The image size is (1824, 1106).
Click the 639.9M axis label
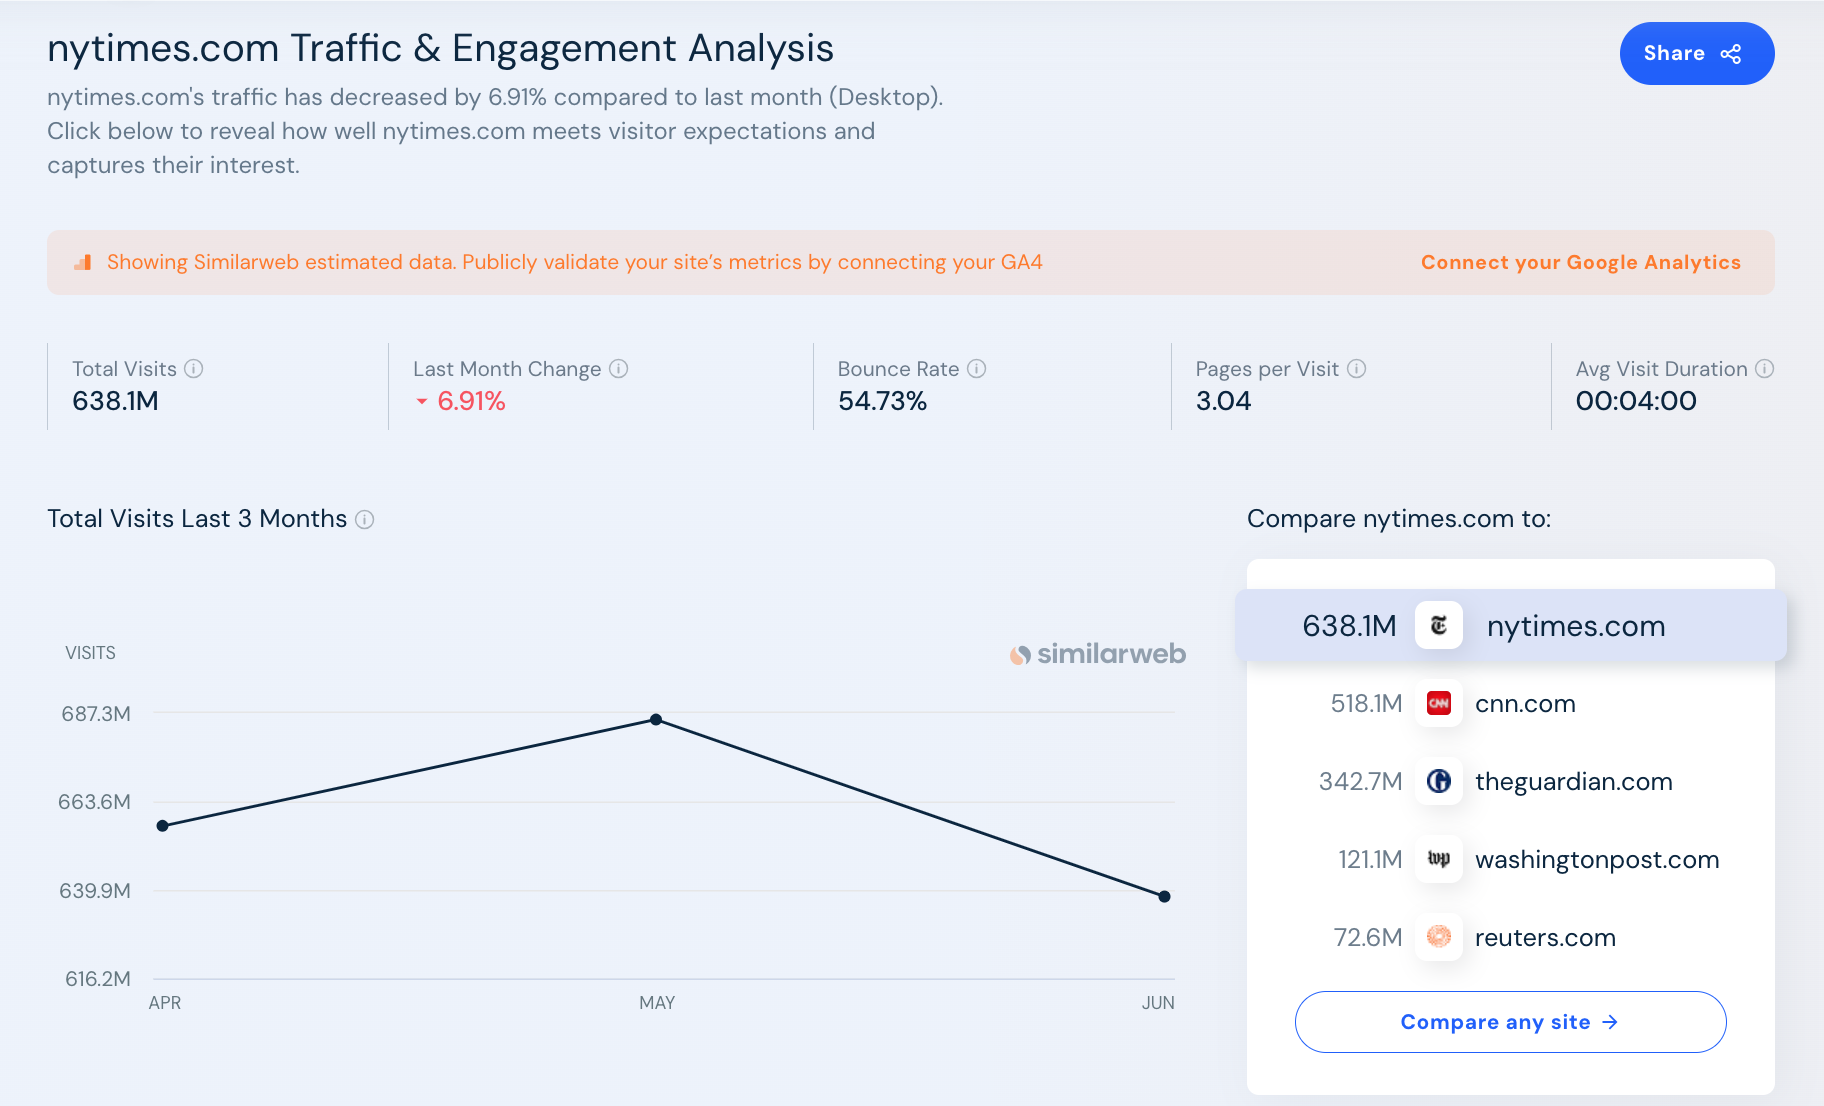pos(95,891)
